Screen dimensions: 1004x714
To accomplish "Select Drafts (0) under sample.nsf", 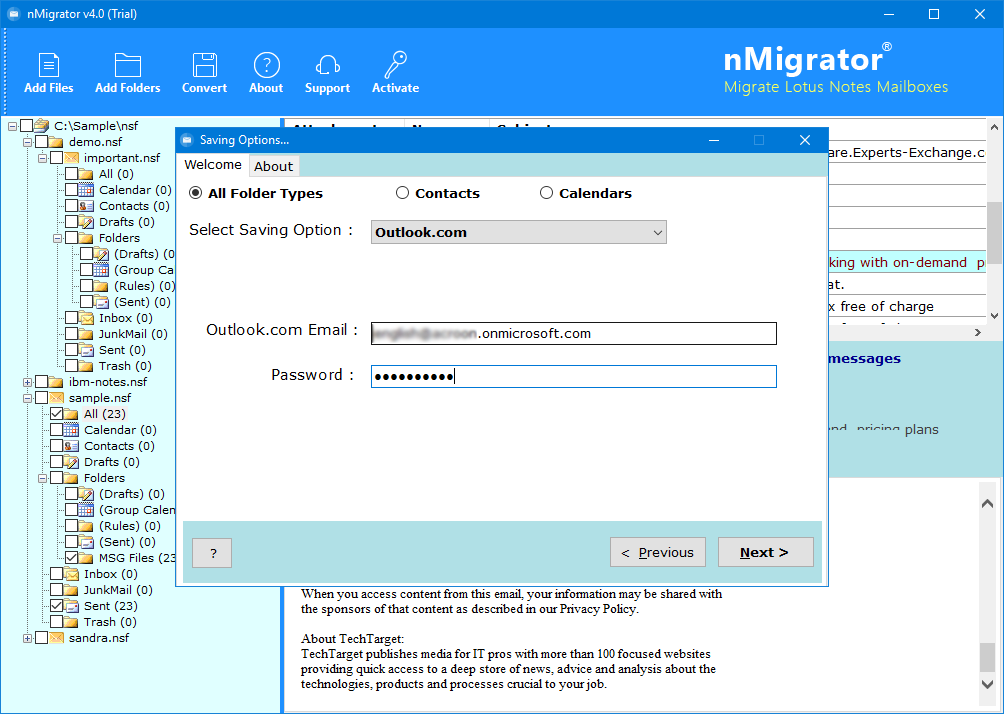I will coord(111,462).
